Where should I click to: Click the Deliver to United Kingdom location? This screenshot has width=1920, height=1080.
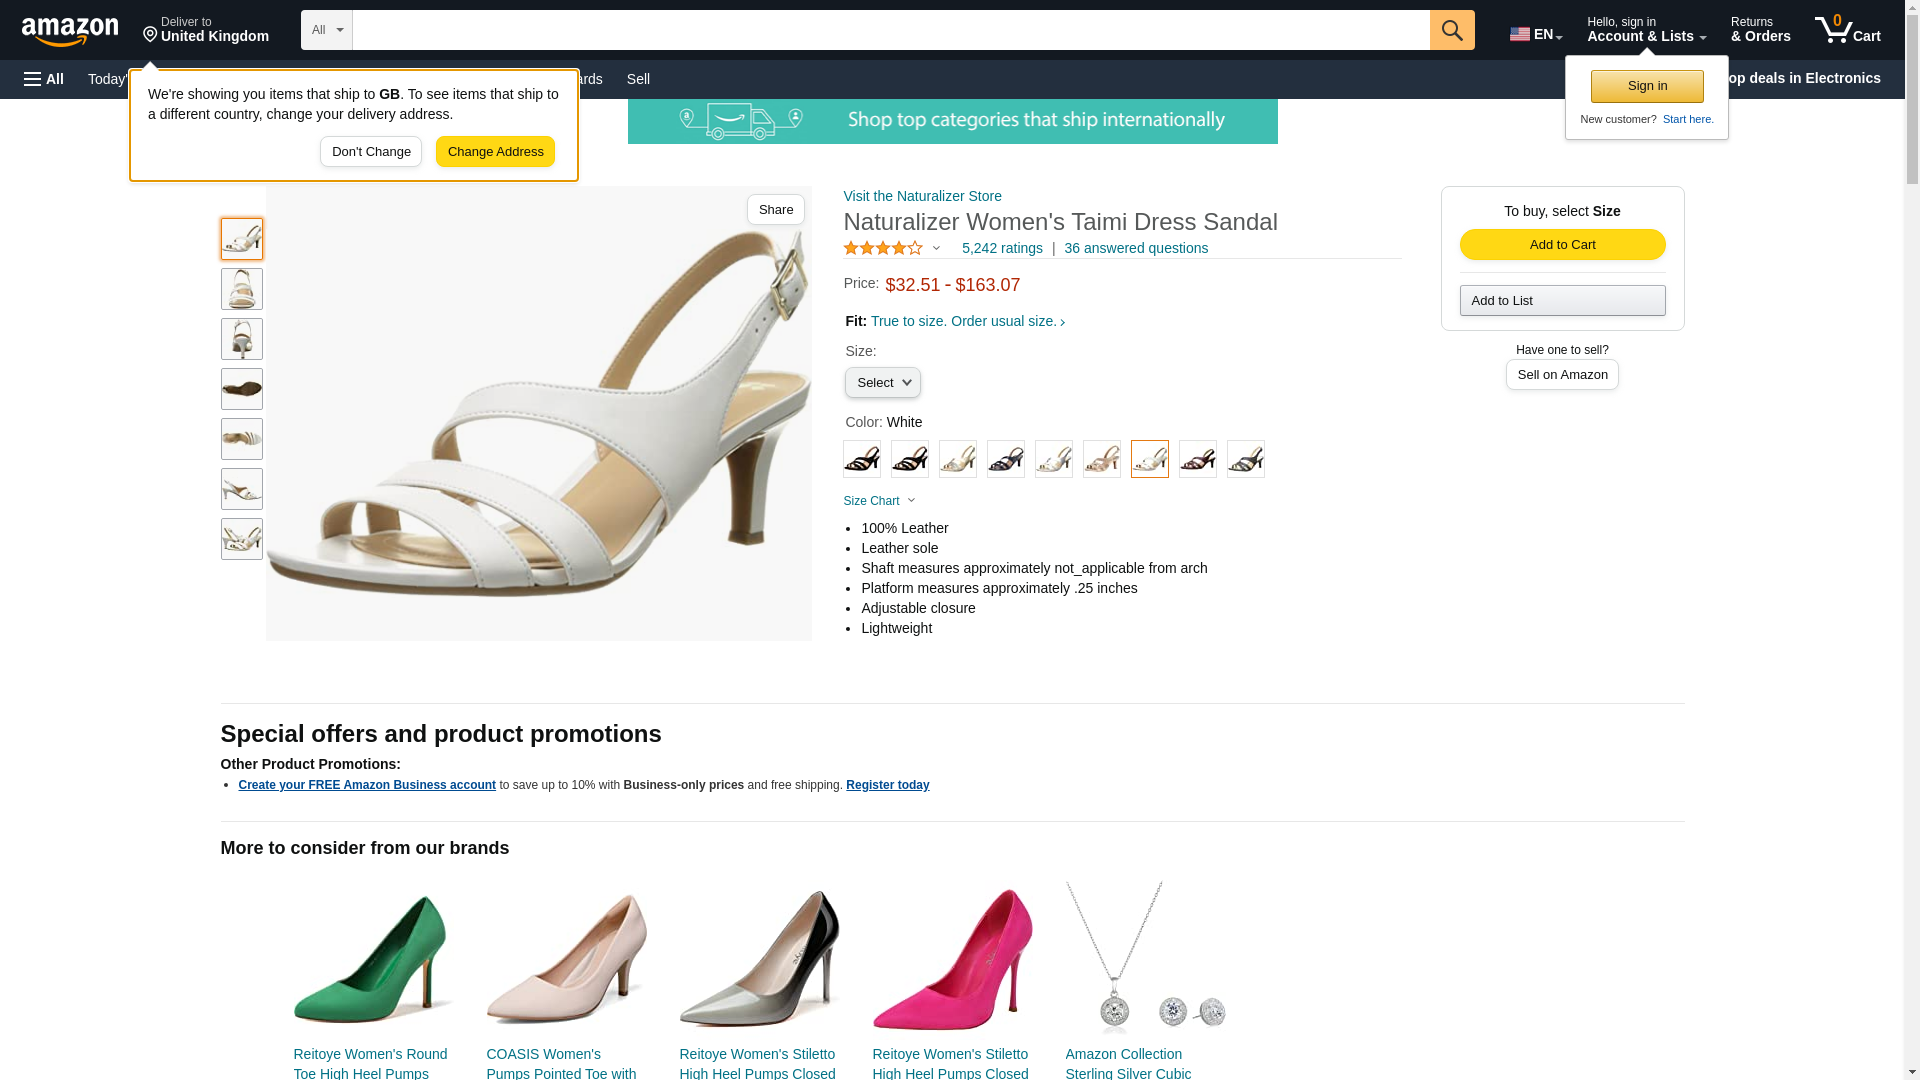205,30
